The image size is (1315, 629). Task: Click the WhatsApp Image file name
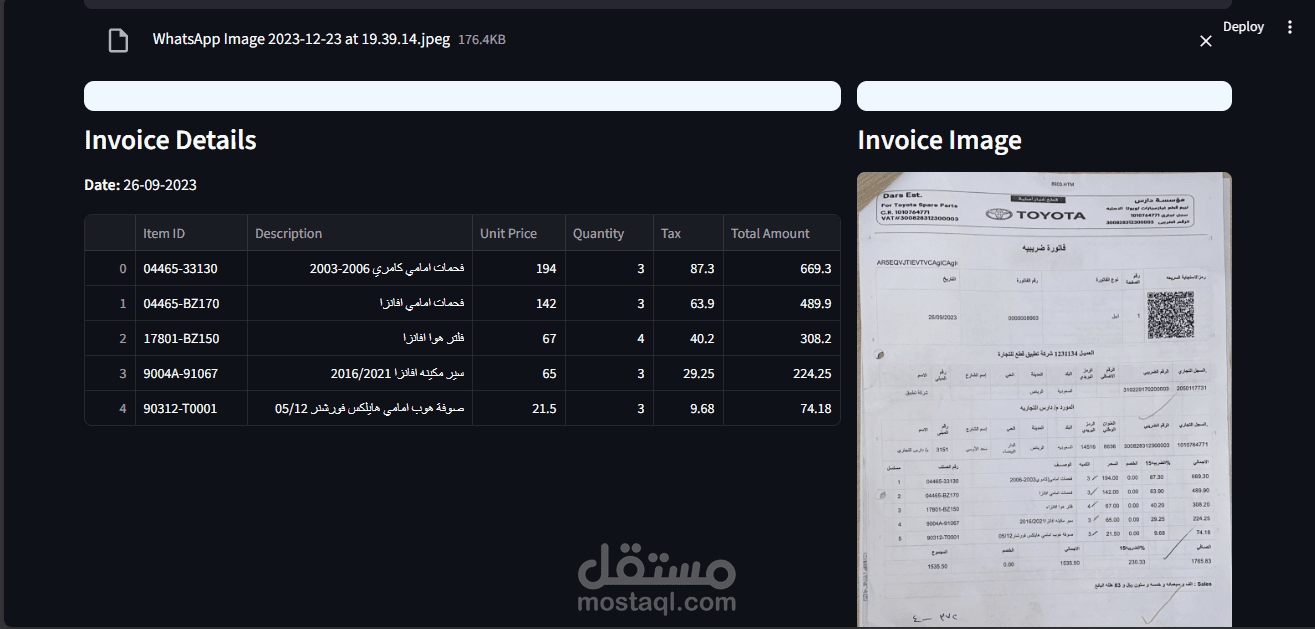(302, 39)
